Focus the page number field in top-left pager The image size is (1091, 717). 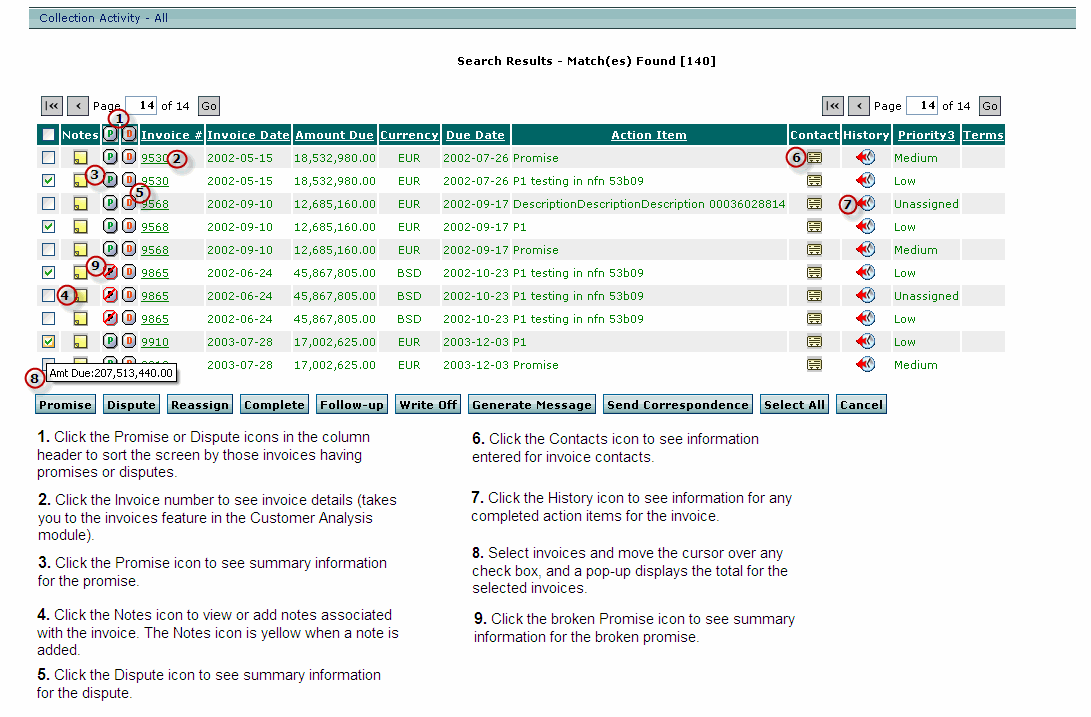[141, 105]
